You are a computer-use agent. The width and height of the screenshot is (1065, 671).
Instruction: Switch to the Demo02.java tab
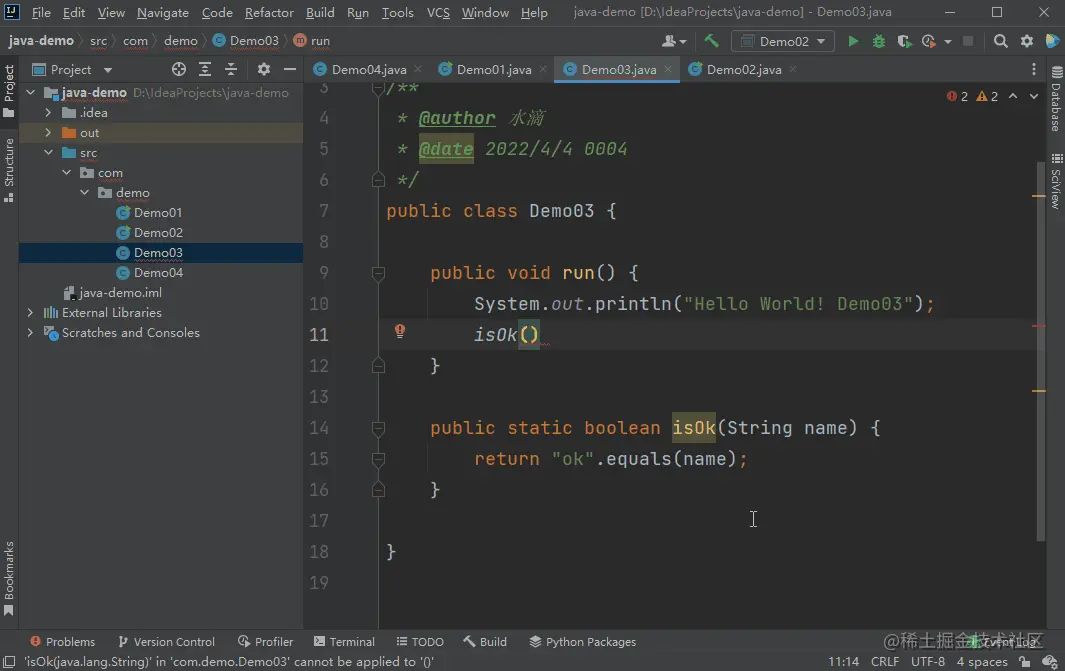pos(744,69)
